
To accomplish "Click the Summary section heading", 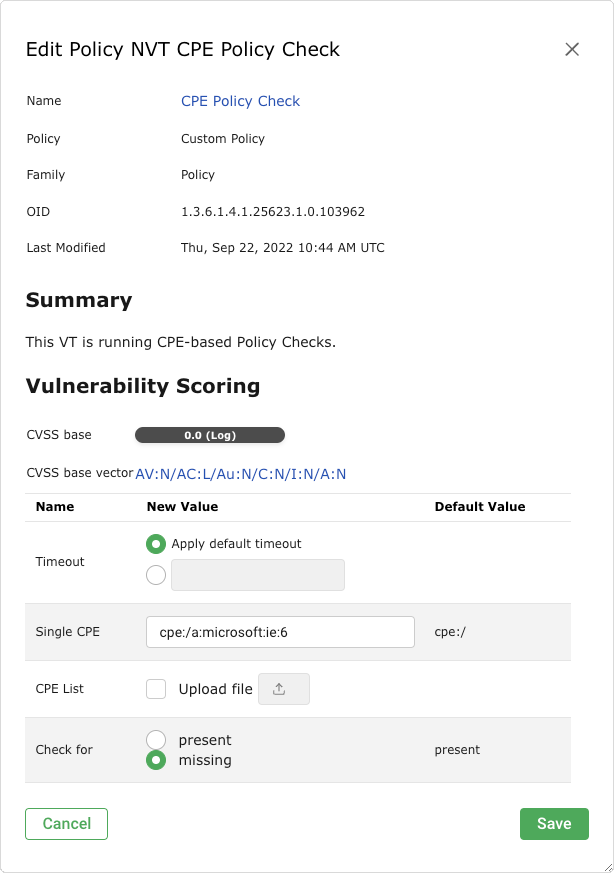I will (x=79, y=300).
